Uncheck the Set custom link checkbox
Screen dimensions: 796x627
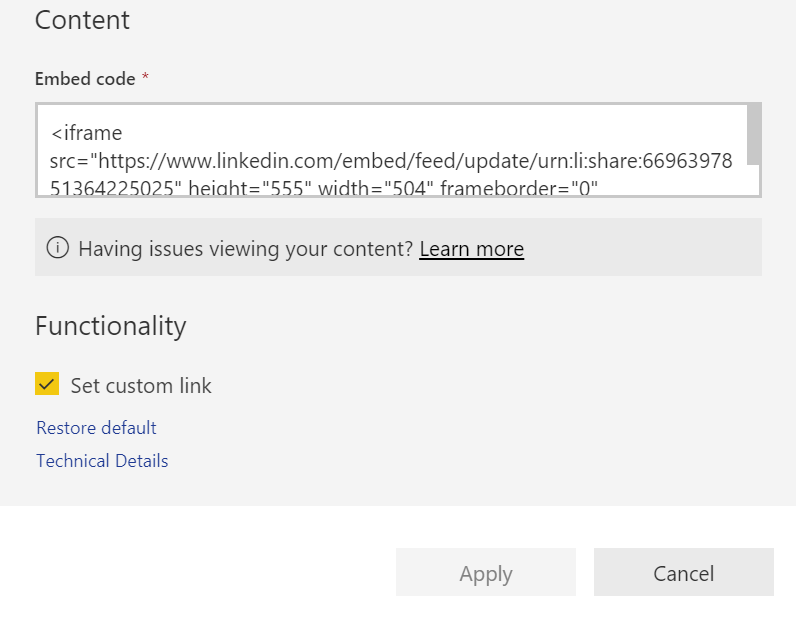tap(46, 384)
